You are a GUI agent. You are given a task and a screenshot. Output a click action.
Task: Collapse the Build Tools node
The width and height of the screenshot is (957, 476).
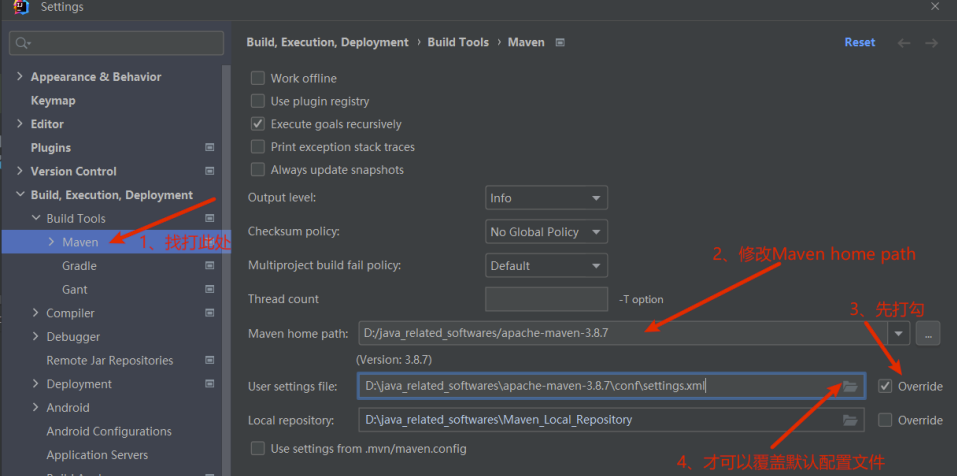pyautogui.click(x=35, y=218)
